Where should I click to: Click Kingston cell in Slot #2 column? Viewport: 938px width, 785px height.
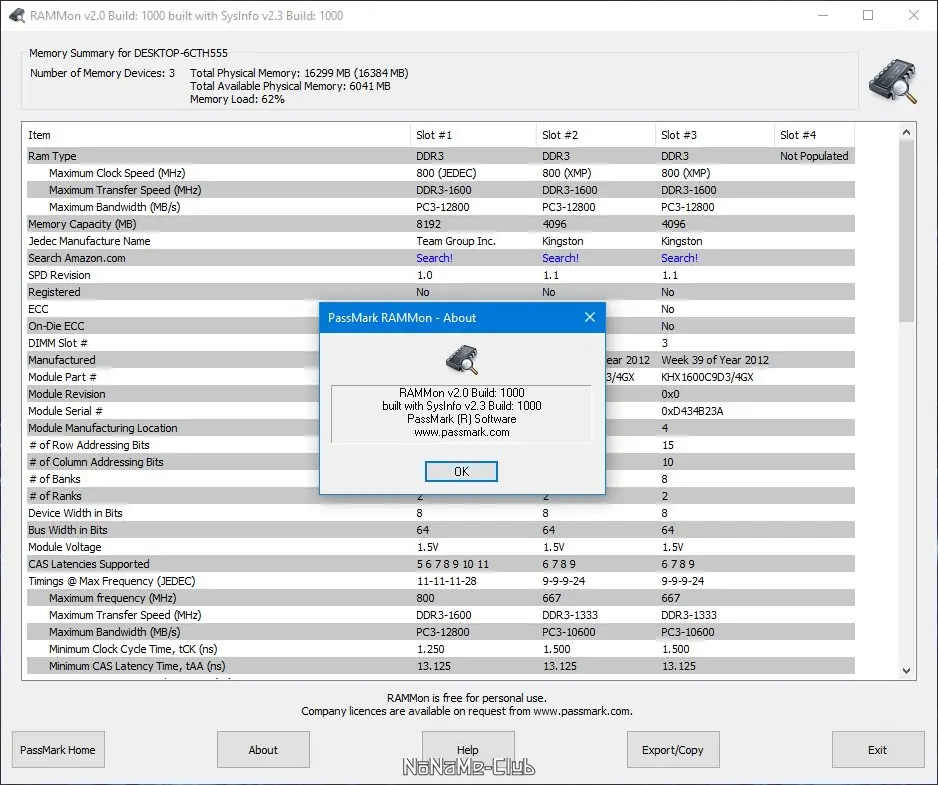click(x=562, y=241)
